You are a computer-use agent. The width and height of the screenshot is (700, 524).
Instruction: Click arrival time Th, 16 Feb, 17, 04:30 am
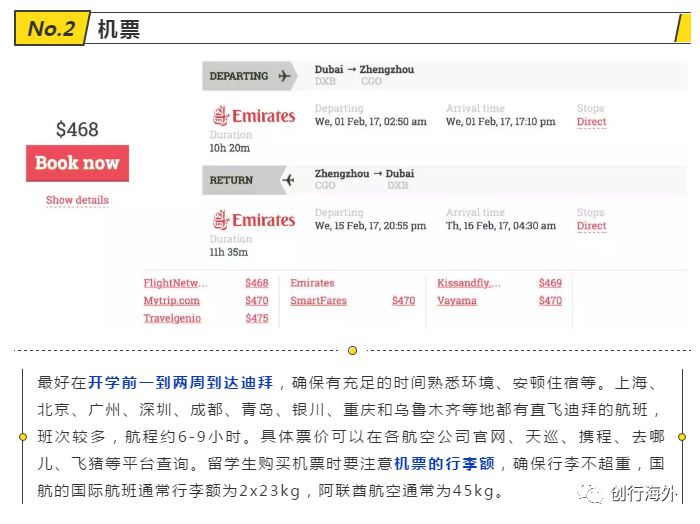[x=500, y=226]
